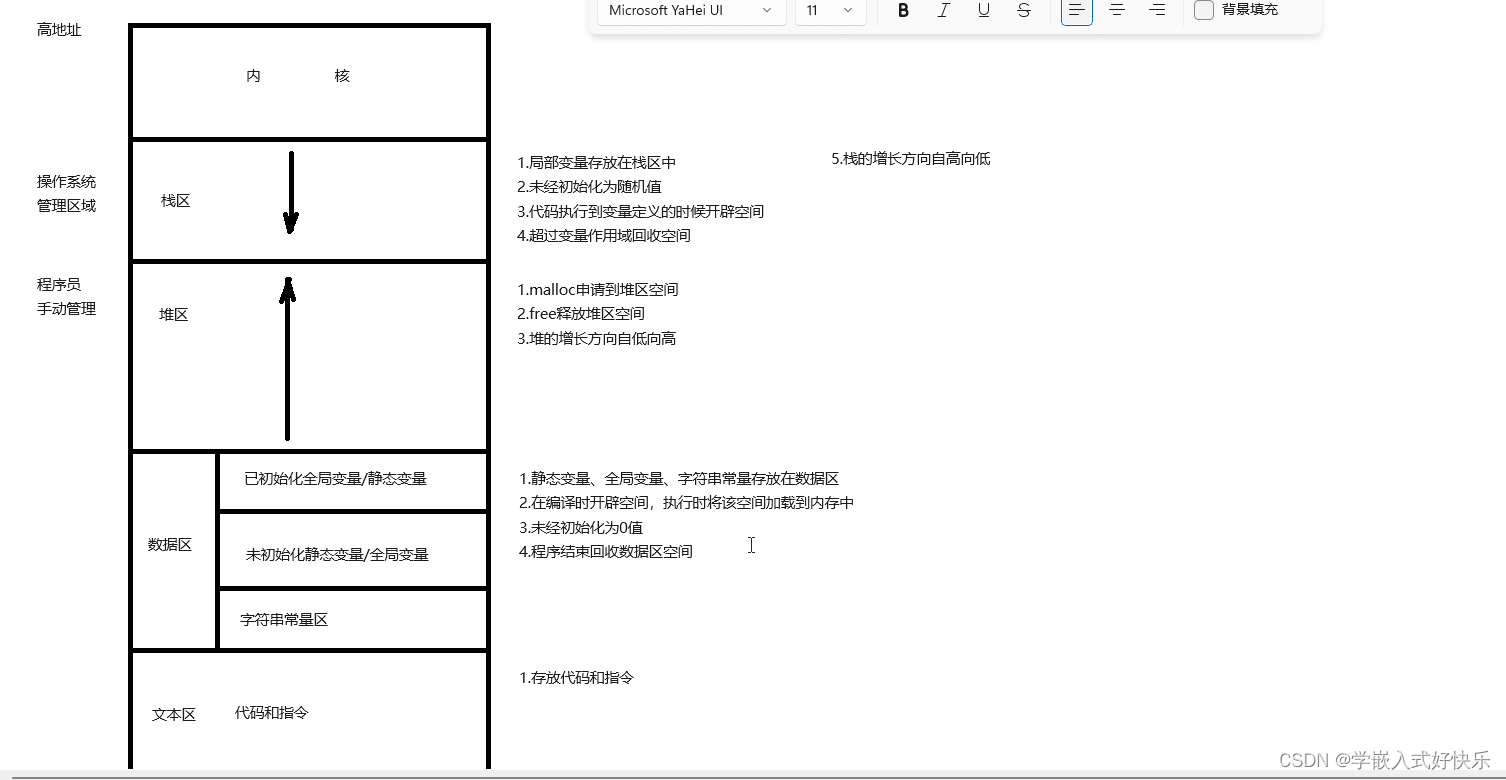Click 4.程序结束回收数据区空间 line
Viewport: 1506px width, 780px height.
[x=606, y=552]
